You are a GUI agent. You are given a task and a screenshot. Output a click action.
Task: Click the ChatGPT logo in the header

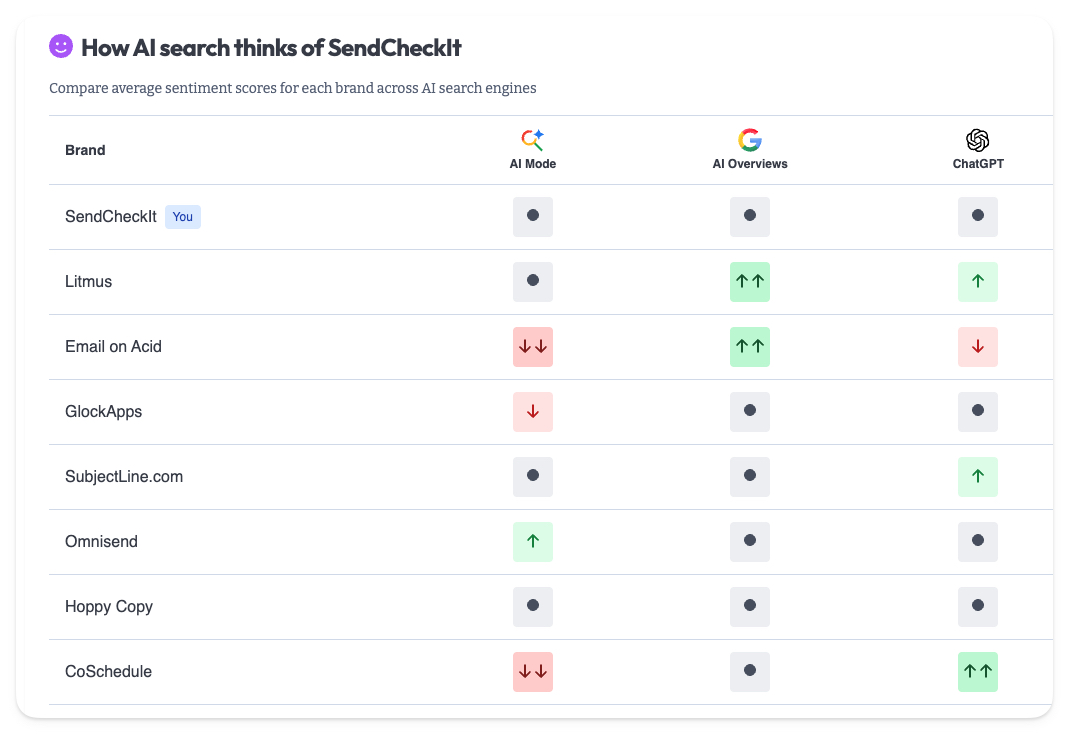coord(977,140)
